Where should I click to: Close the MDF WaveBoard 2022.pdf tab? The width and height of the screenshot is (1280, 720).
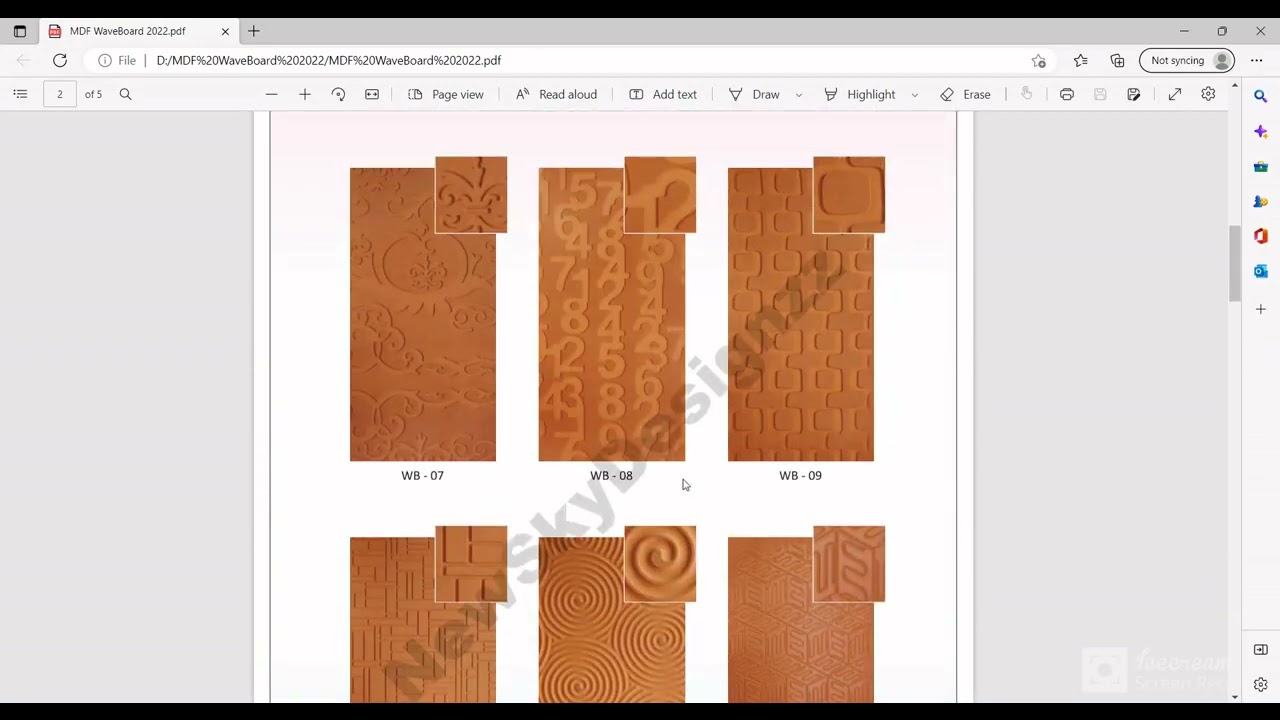[225, 31]
